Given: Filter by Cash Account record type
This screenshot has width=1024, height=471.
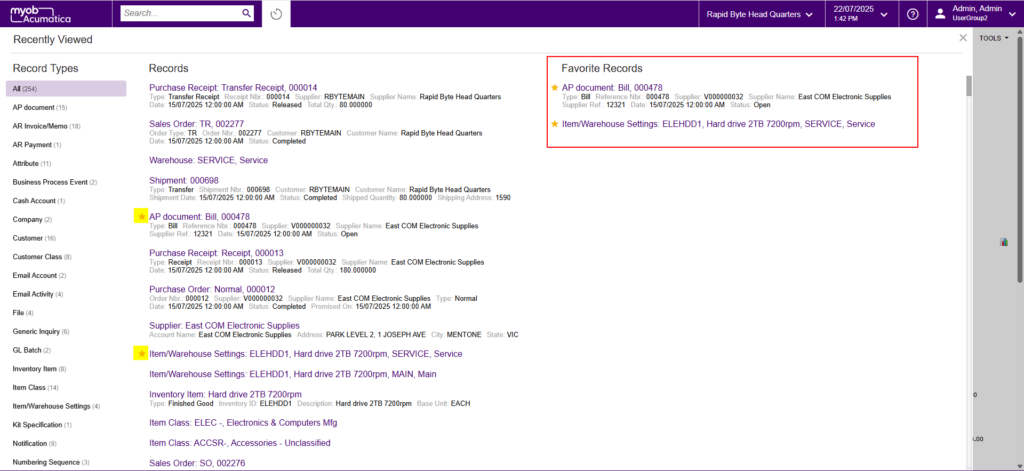Looking at the screenshot, I should coord(39,201).
